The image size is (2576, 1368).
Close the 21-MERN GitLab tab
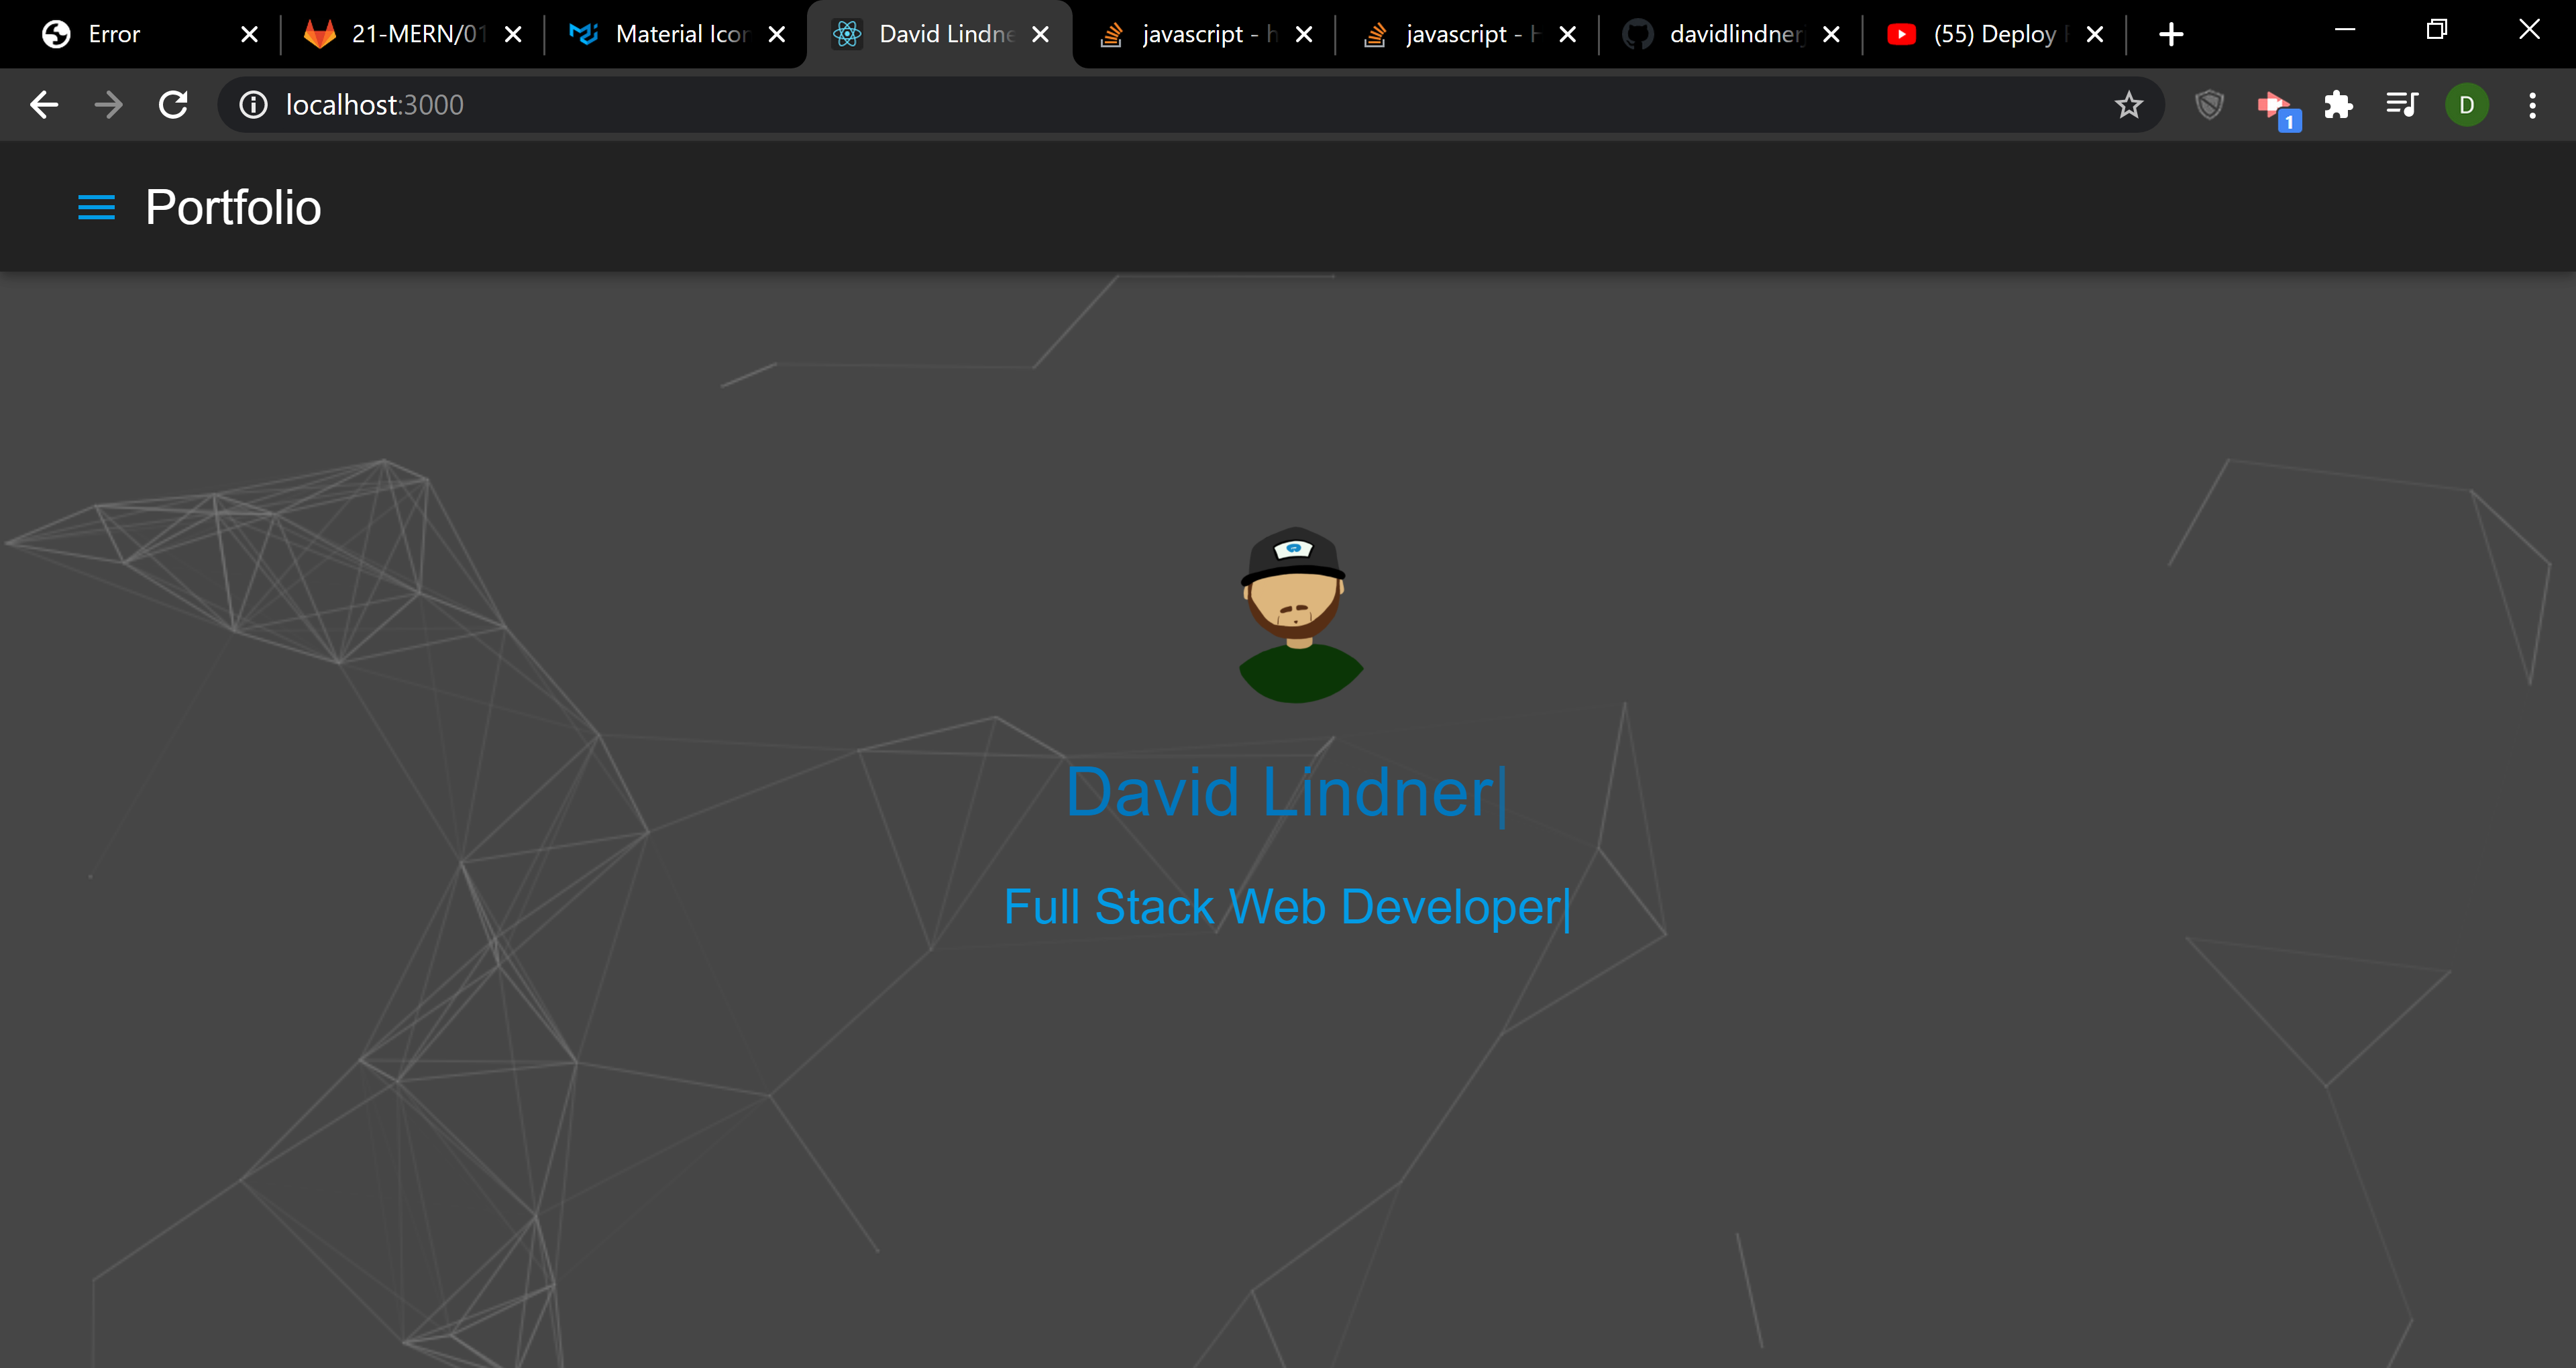[513, 33]
